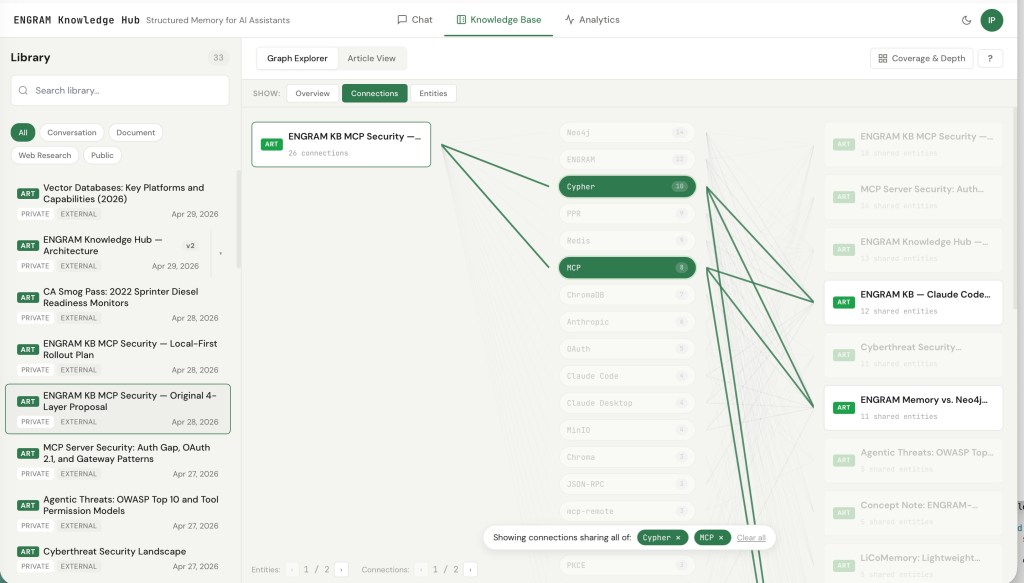
Task: Toggle dark mode moon icon
Action: pyautogui.click(x=966, y=20)
